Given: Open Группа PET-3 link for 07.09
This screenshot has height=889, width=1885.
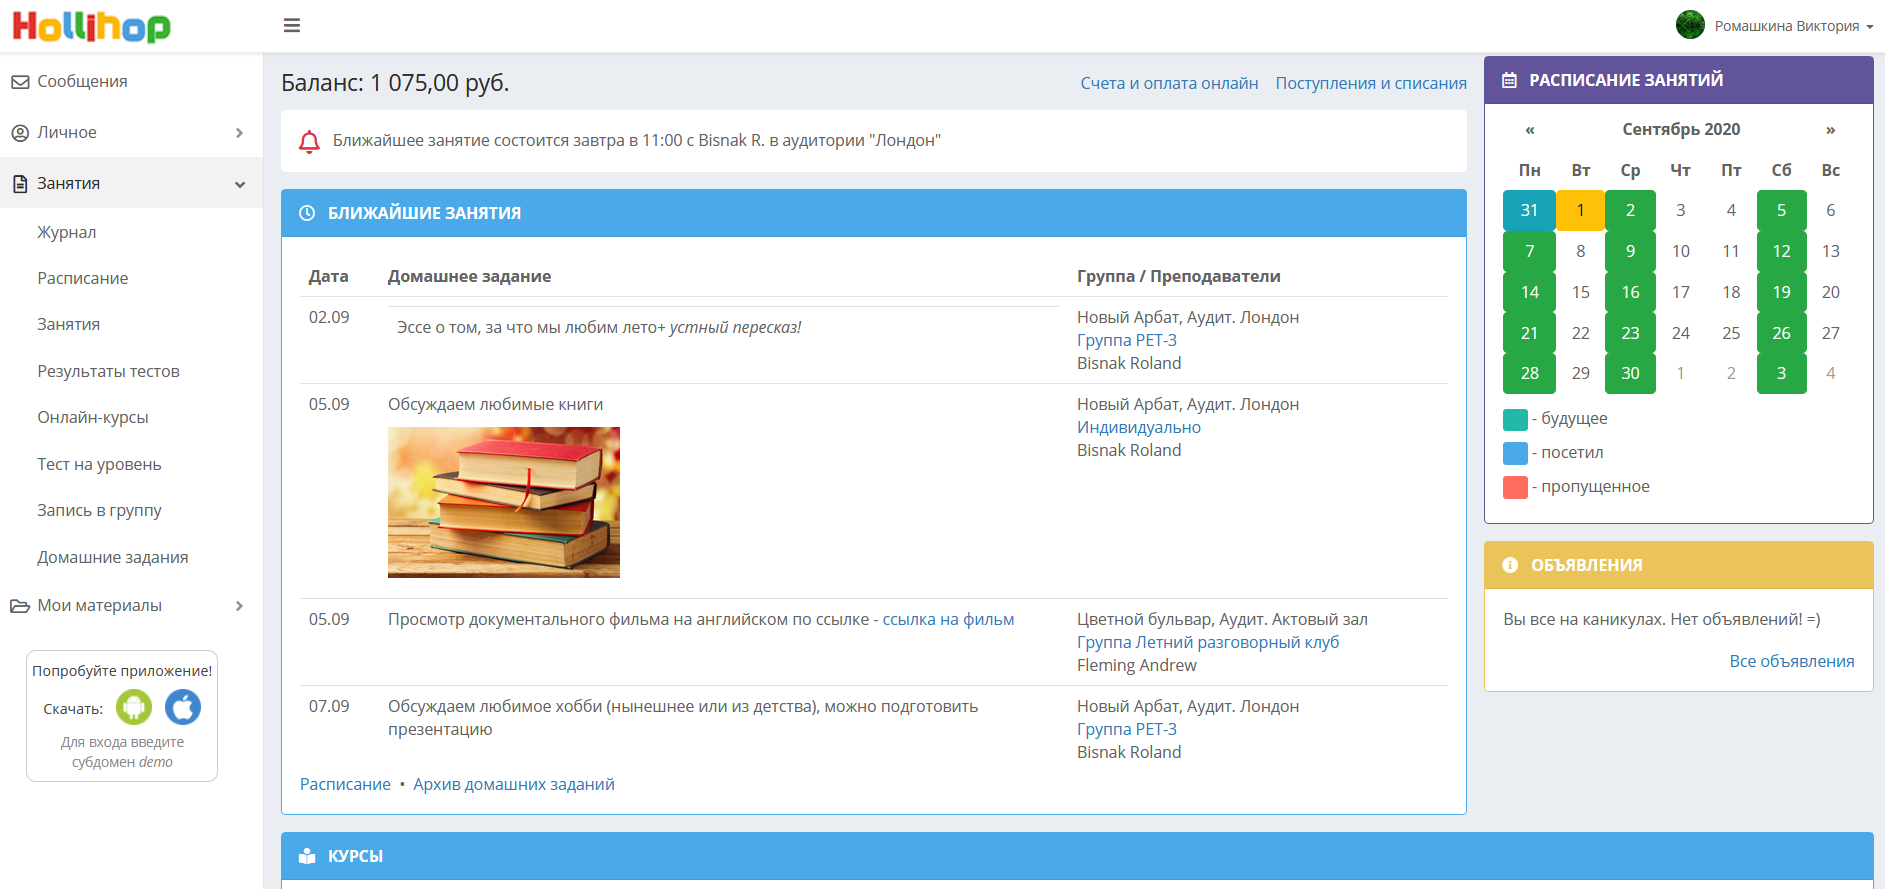Looking at the screenshot, I should click(1127, 729).
